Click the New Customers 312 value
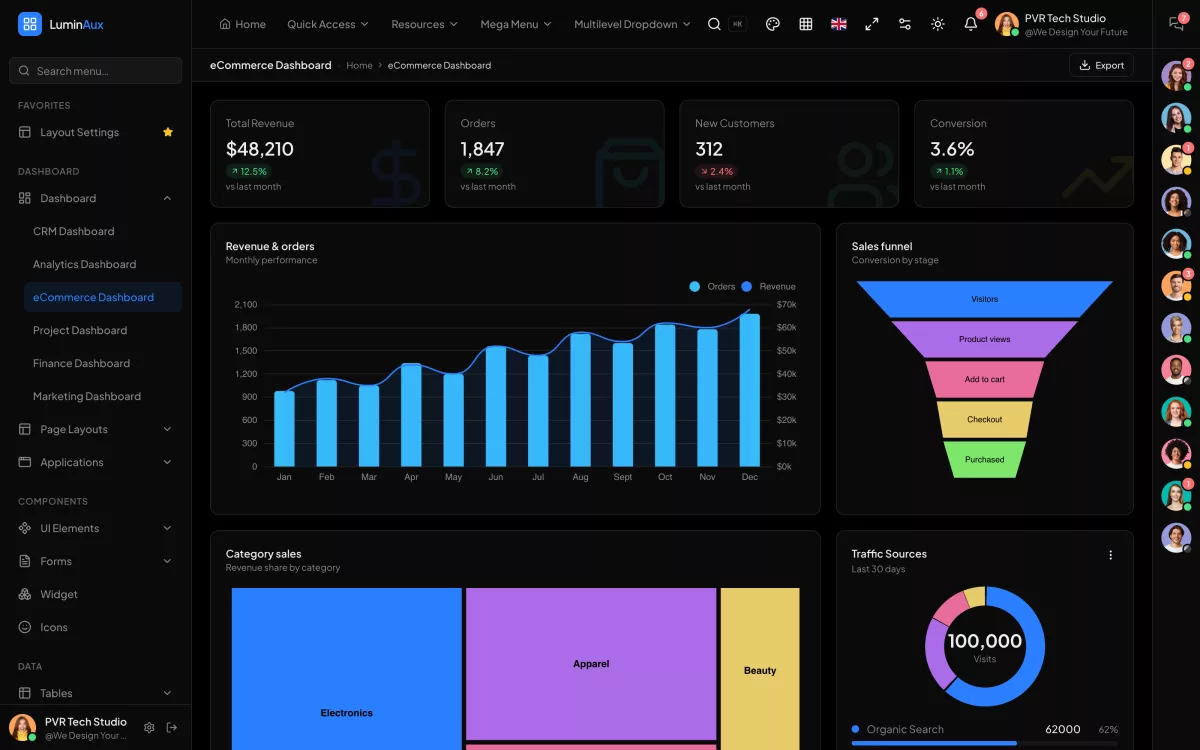This screenshot has width=1200, height=750. pos(709,149)
